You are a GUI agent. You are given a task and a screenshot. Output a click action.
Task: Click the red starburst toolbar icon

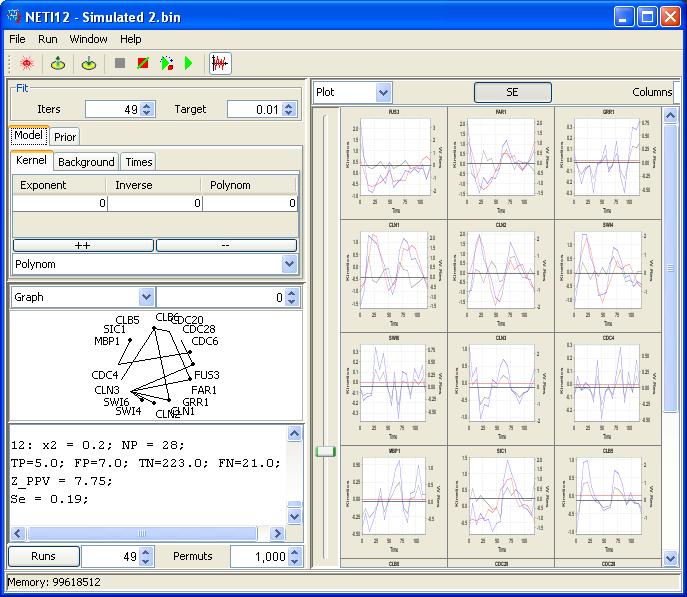tap(27, 64)
